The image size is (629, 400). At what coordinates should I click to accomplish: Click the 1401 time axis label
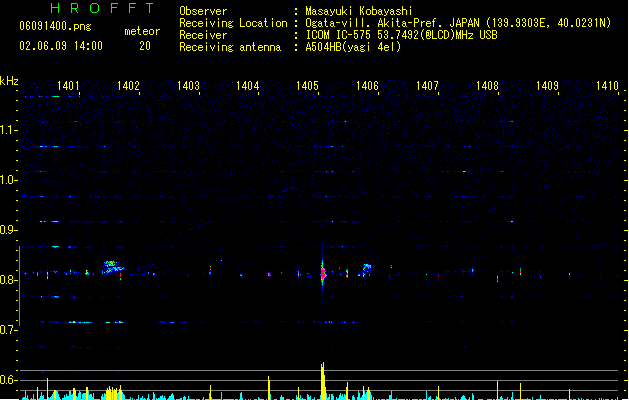(x=68, y=86)
